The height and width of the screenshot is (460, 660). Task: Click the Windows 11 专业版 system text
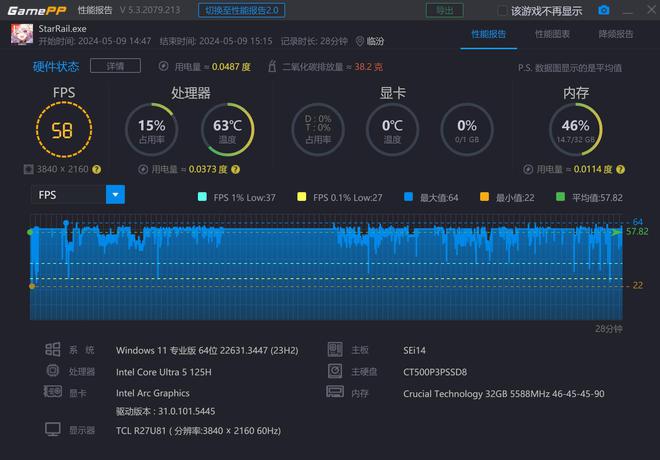[x=207, y=350]
